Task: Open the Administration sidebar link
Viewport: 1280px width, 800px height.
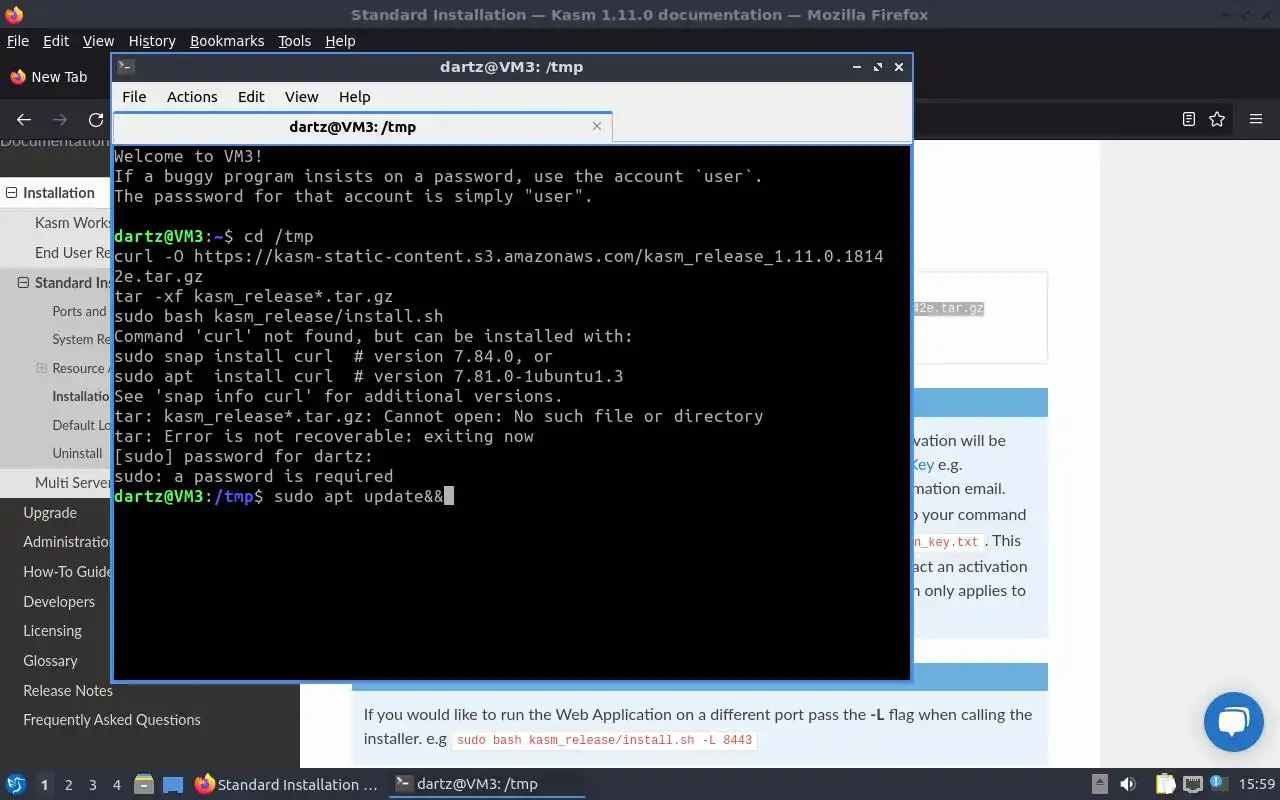Action: 67,542
